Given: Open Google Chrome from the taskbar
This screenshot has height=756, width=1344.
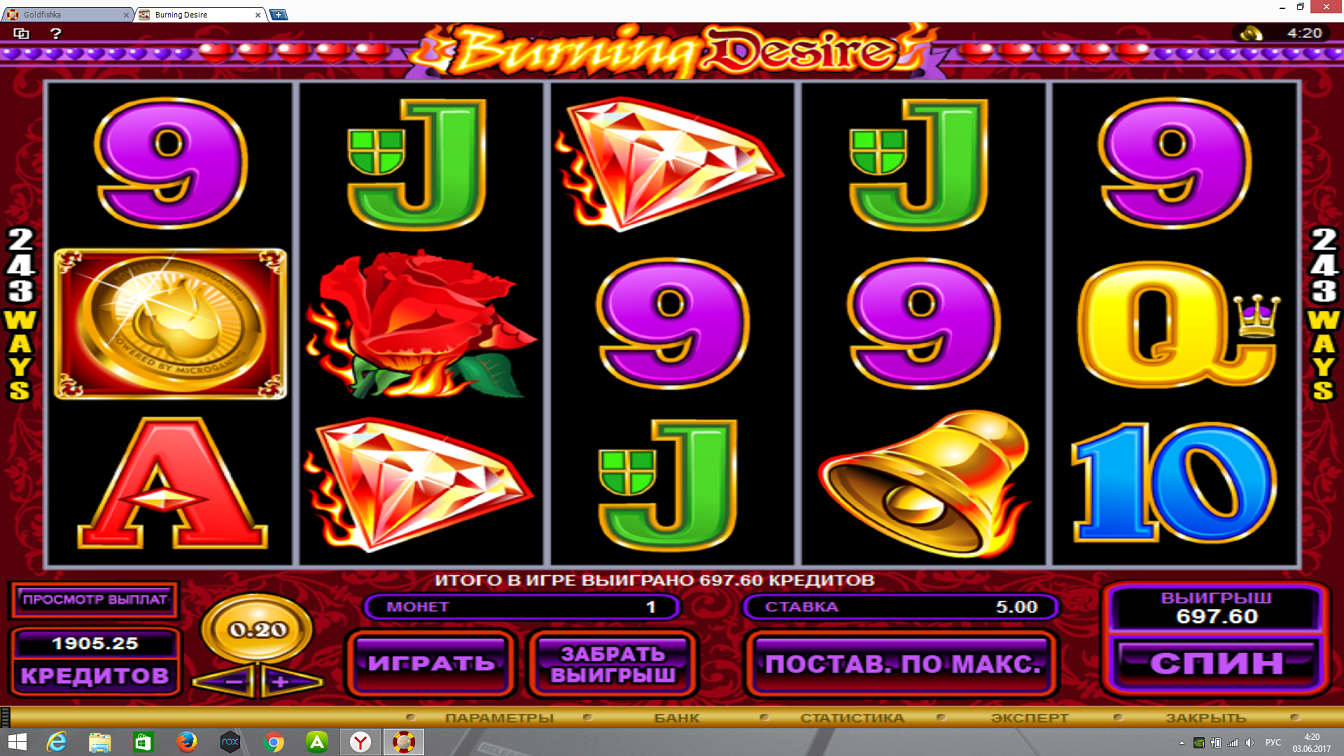Looking at the screenshot, I should click(273, 742).
